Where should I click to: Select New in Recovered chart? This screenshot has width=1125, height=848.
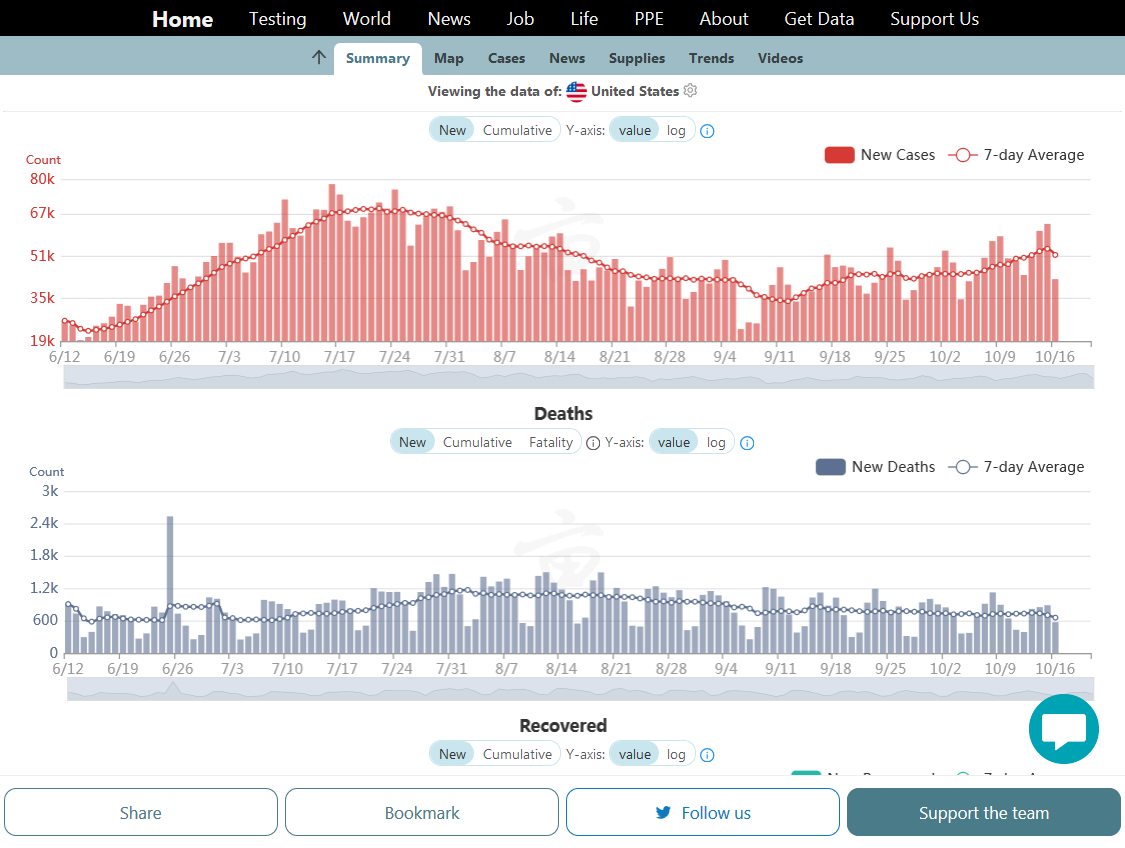tap(452, 754)
